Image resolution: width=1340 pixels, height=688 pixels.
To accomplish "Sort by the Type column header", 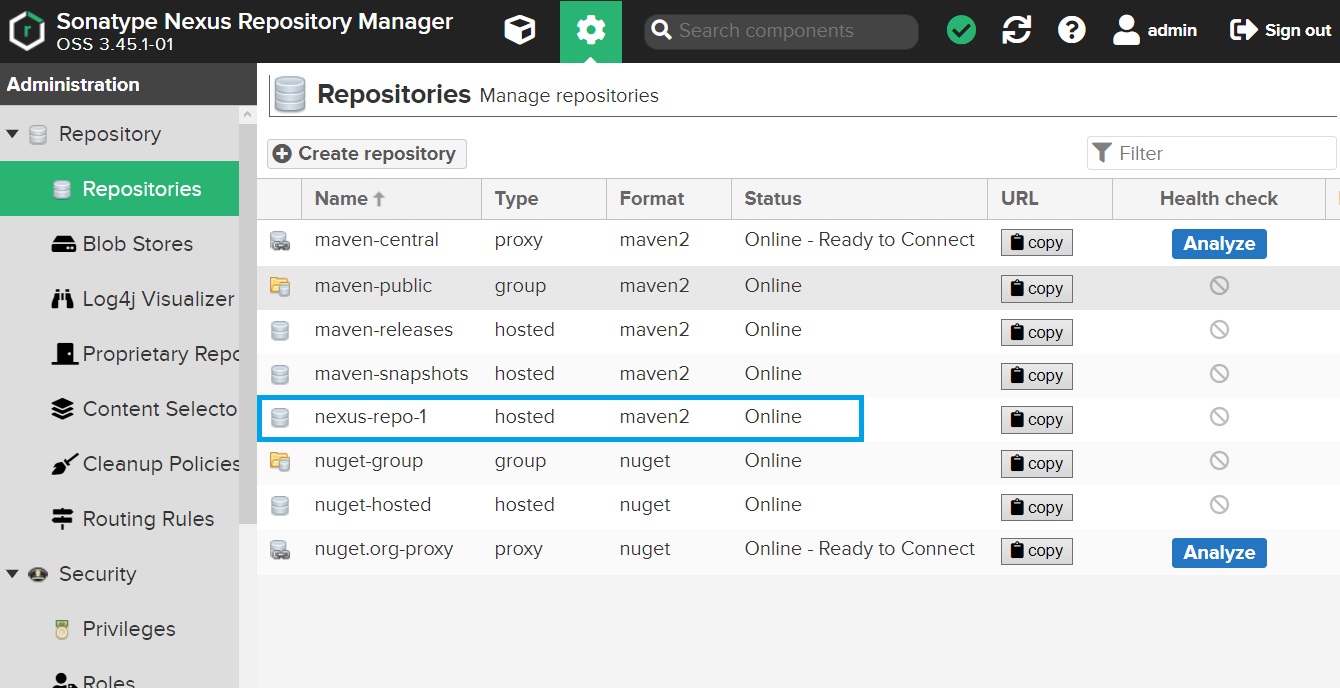I will click(x=544, y=199).
